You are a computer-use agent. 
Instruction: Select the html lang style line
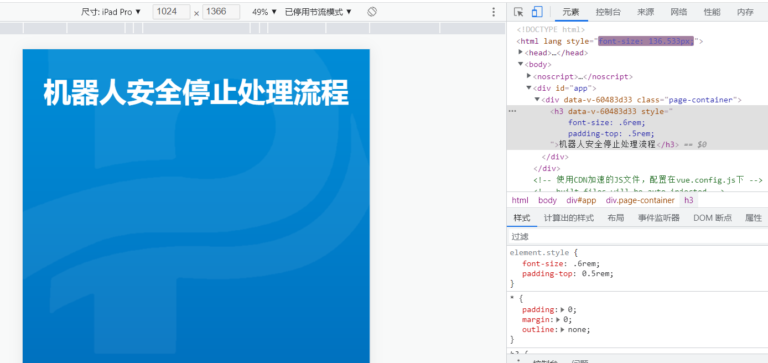click(610, 41)
